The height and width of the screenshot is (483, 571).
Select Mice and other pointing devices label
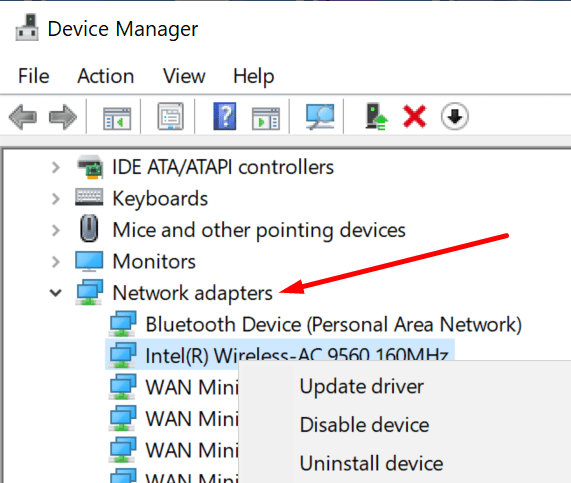pos(259,230)
